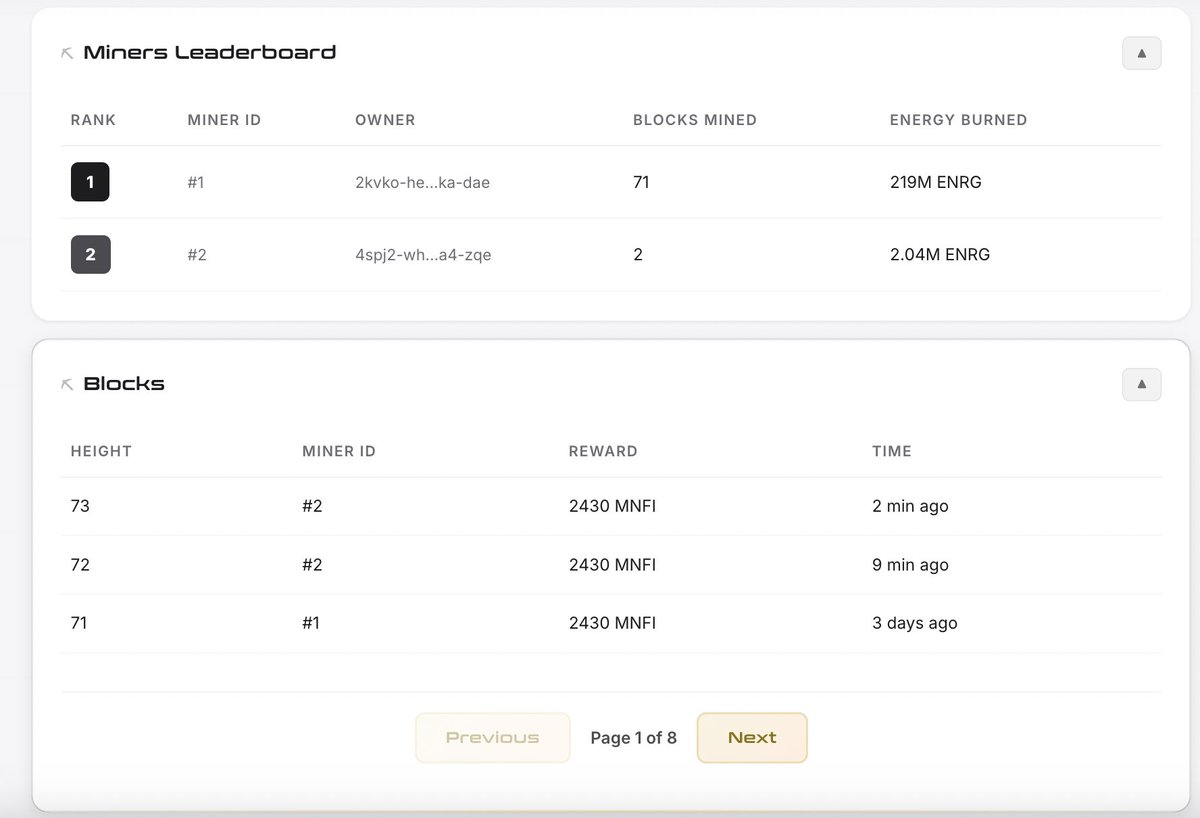Click the 2430 MNFI reward for block 71
1200x818 pixels.
[x=612, y=623]
